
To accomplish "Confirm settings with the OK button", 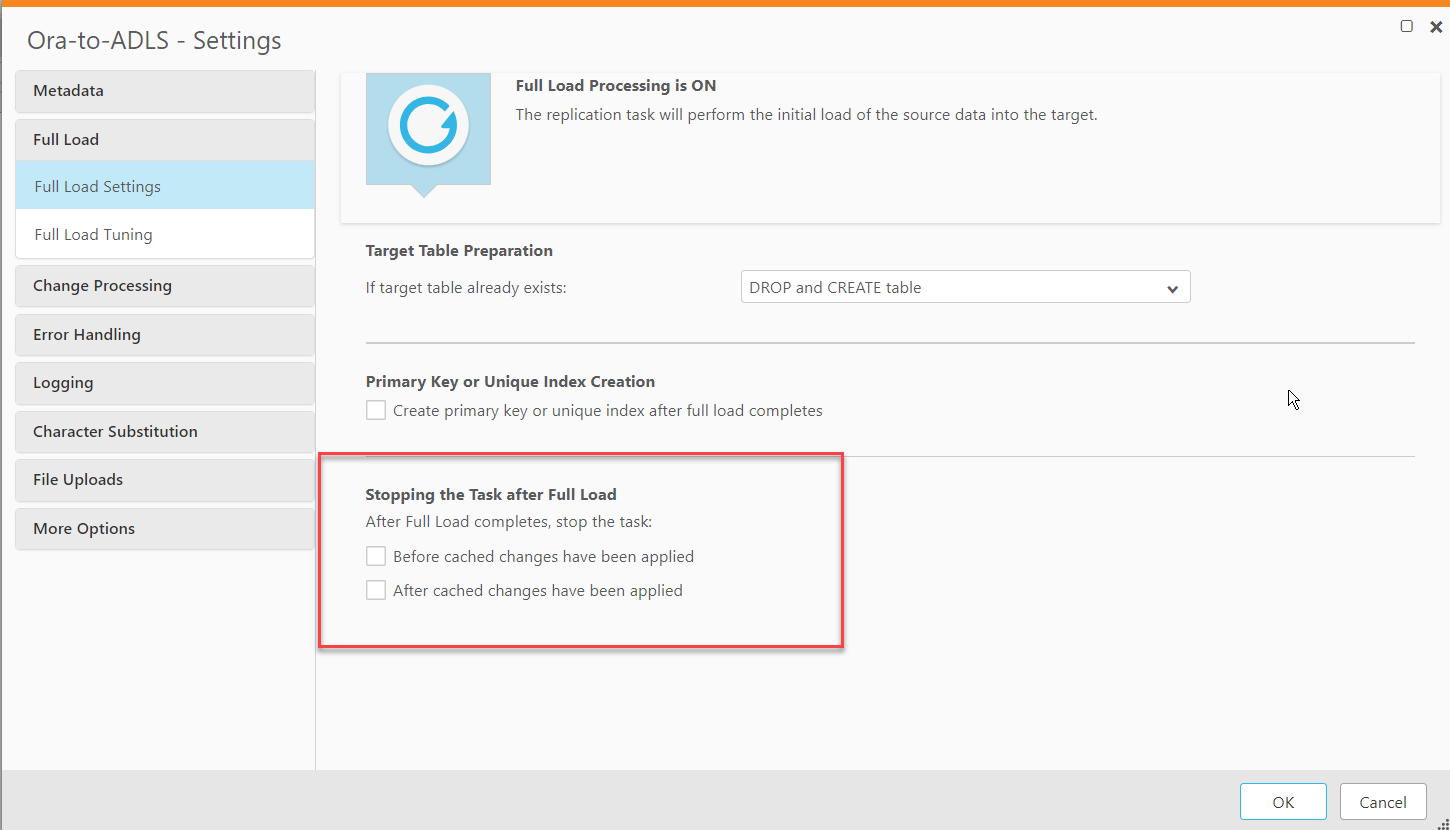I will (x=1283, y=801).
